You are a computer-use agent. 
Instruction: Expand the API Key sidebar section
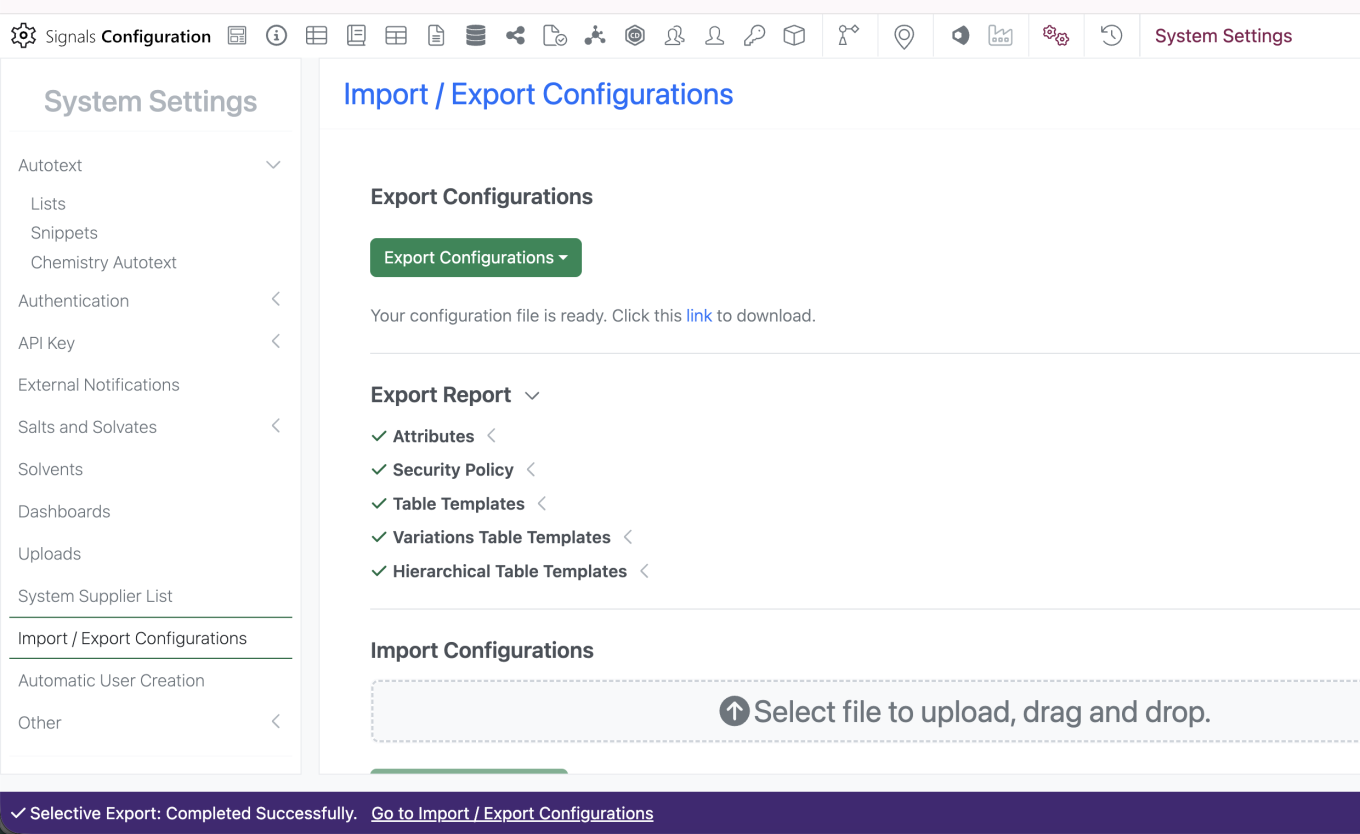tap(276, 342)
